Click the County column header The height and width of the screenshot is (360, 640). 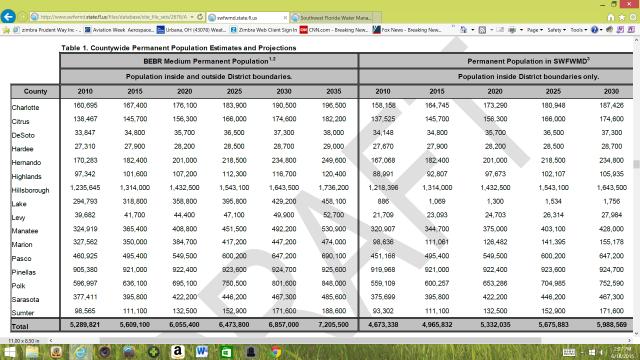(x=36, y=91)
